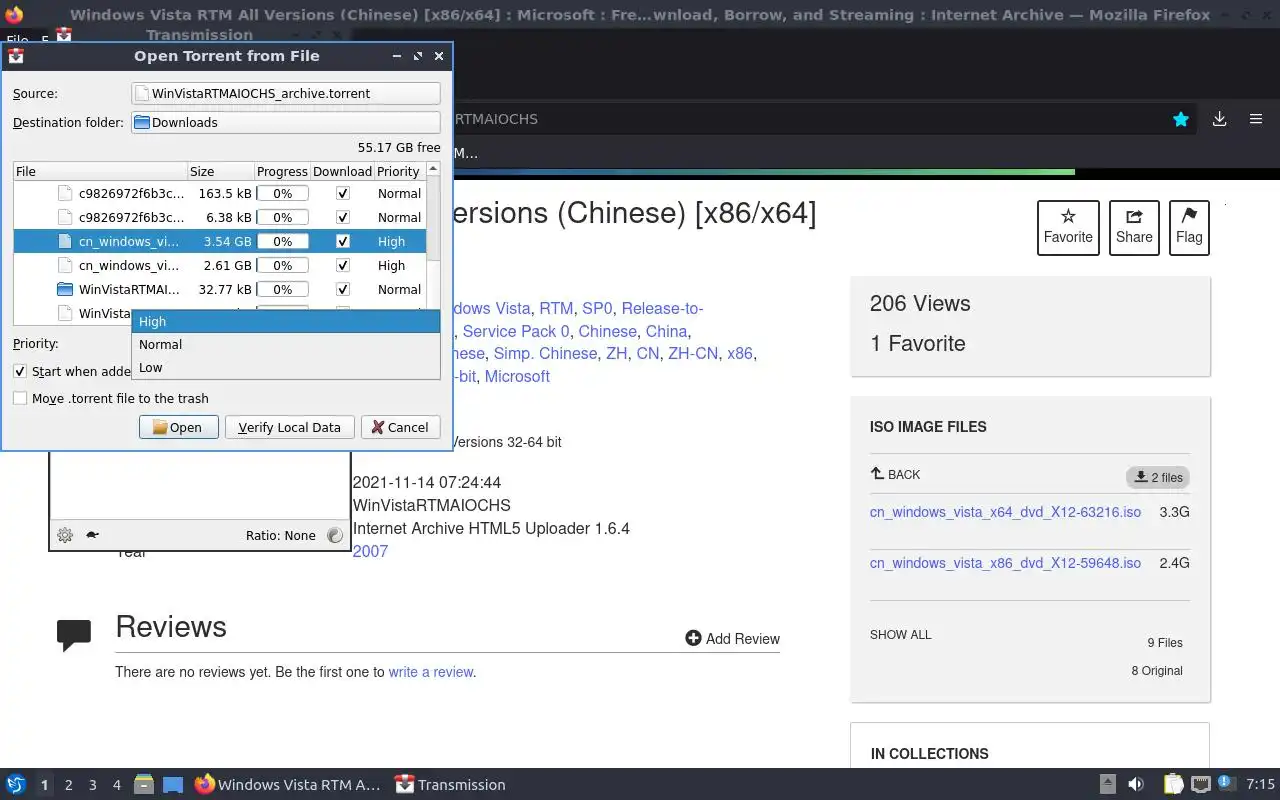The width and height of the screenshot is (1280, 800).
Task: Open cn_windows_vista_x86_dvd_X12-59648.iso link
Action: coord(1005,563)
